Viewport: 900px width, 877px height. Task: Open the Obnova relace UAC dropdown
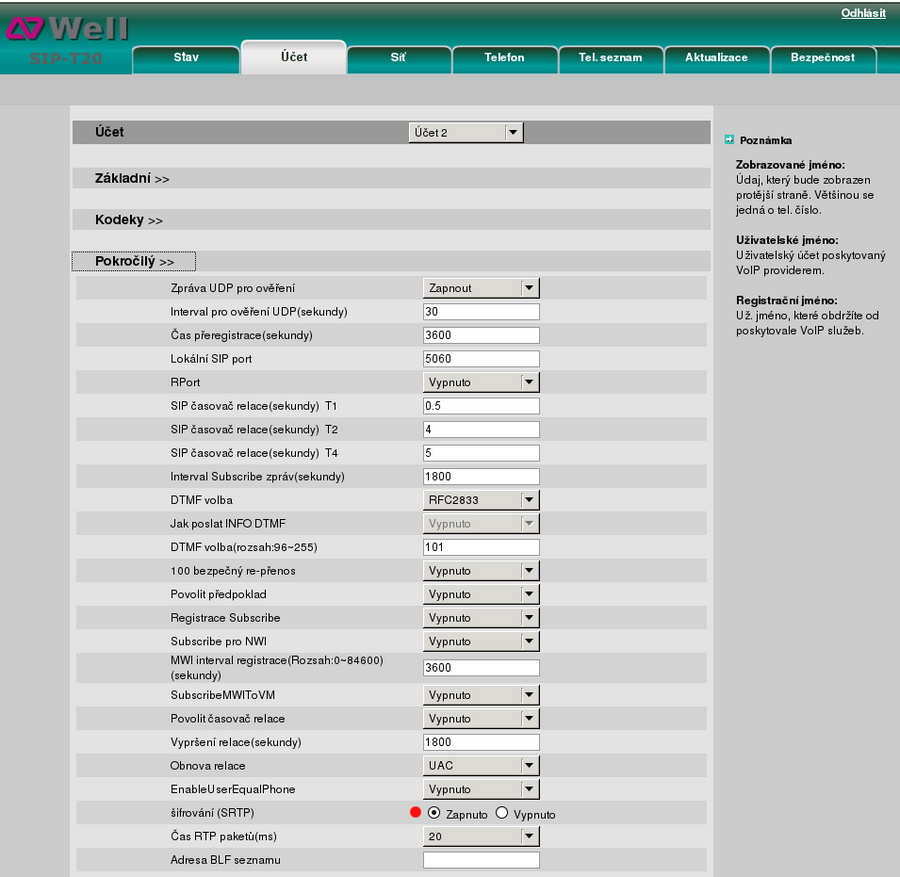point(481,766)
